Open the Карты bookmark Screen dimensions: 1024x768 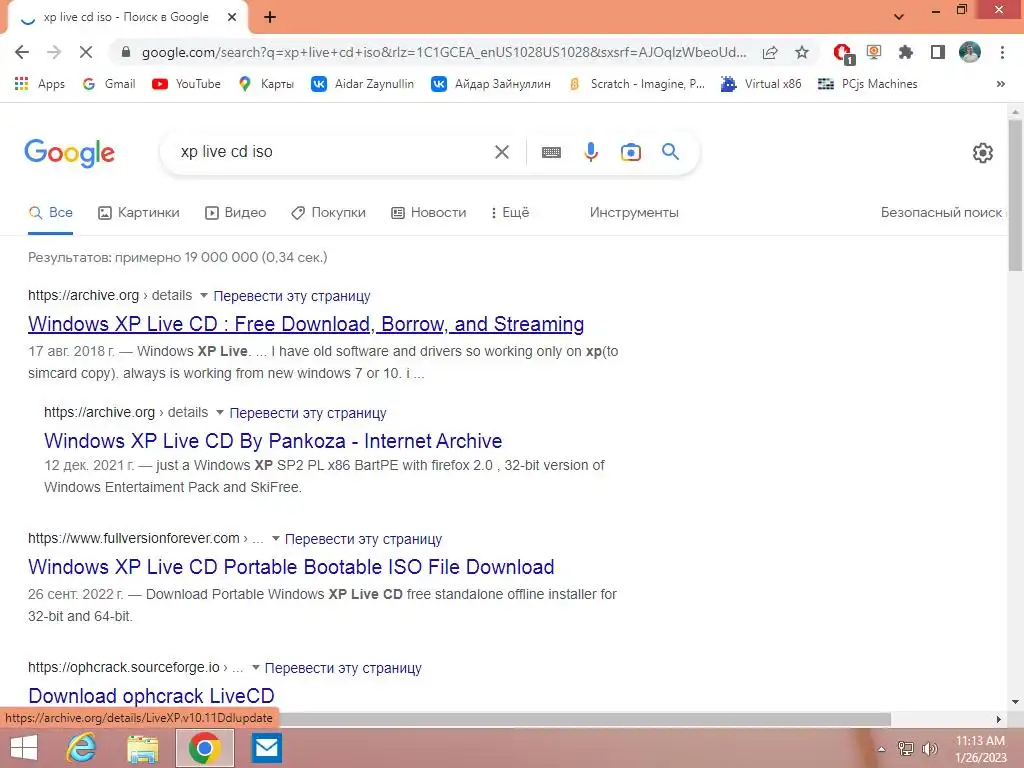point(266,84)
